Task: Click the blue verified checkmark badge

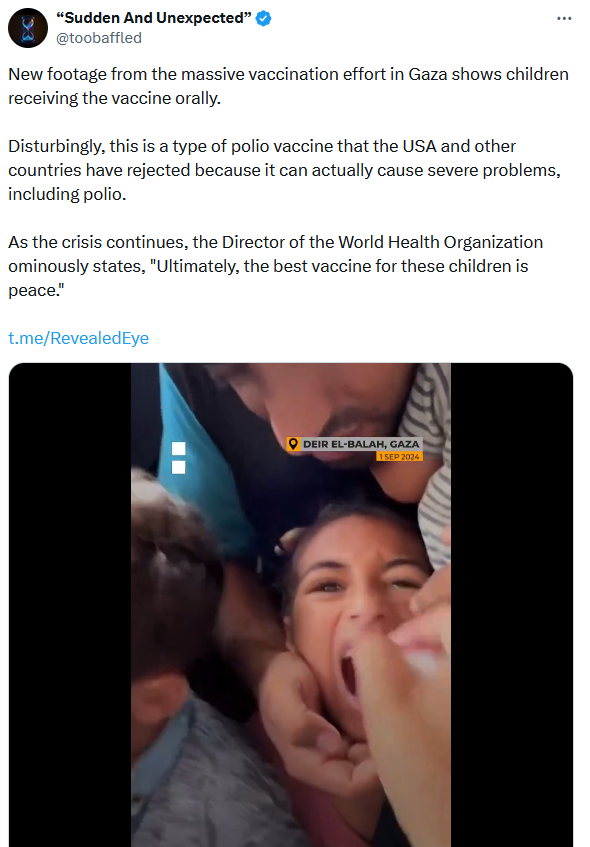Action: coord(263,18)
